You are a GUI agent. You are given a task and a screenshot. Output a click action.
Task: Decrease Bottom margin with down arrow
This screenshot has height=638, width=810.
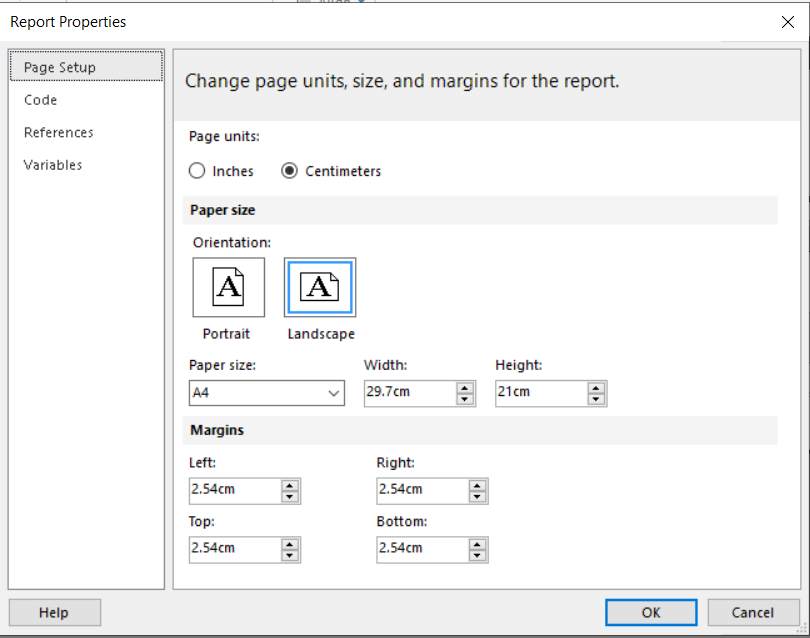pyautogui.click(x=477, y=555)
